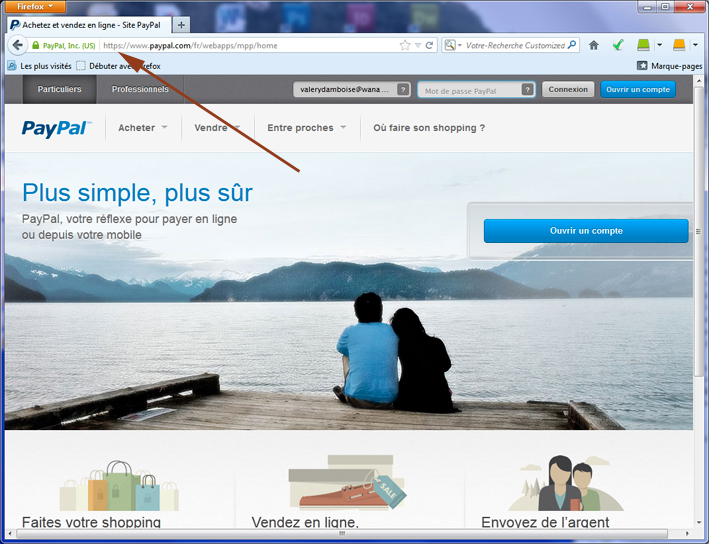709x544 pixels.
Task: Open the dropdown beside the green book icon
Action: click(659, 45)
